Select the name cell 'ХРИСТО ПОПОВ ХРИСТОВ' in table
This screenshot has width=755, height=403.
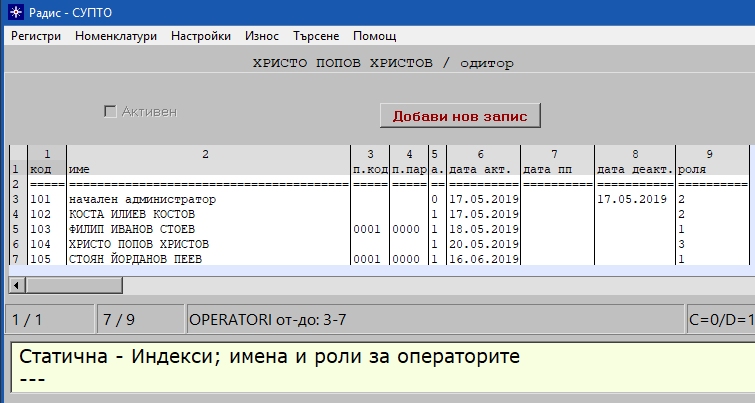coord(208,244)
